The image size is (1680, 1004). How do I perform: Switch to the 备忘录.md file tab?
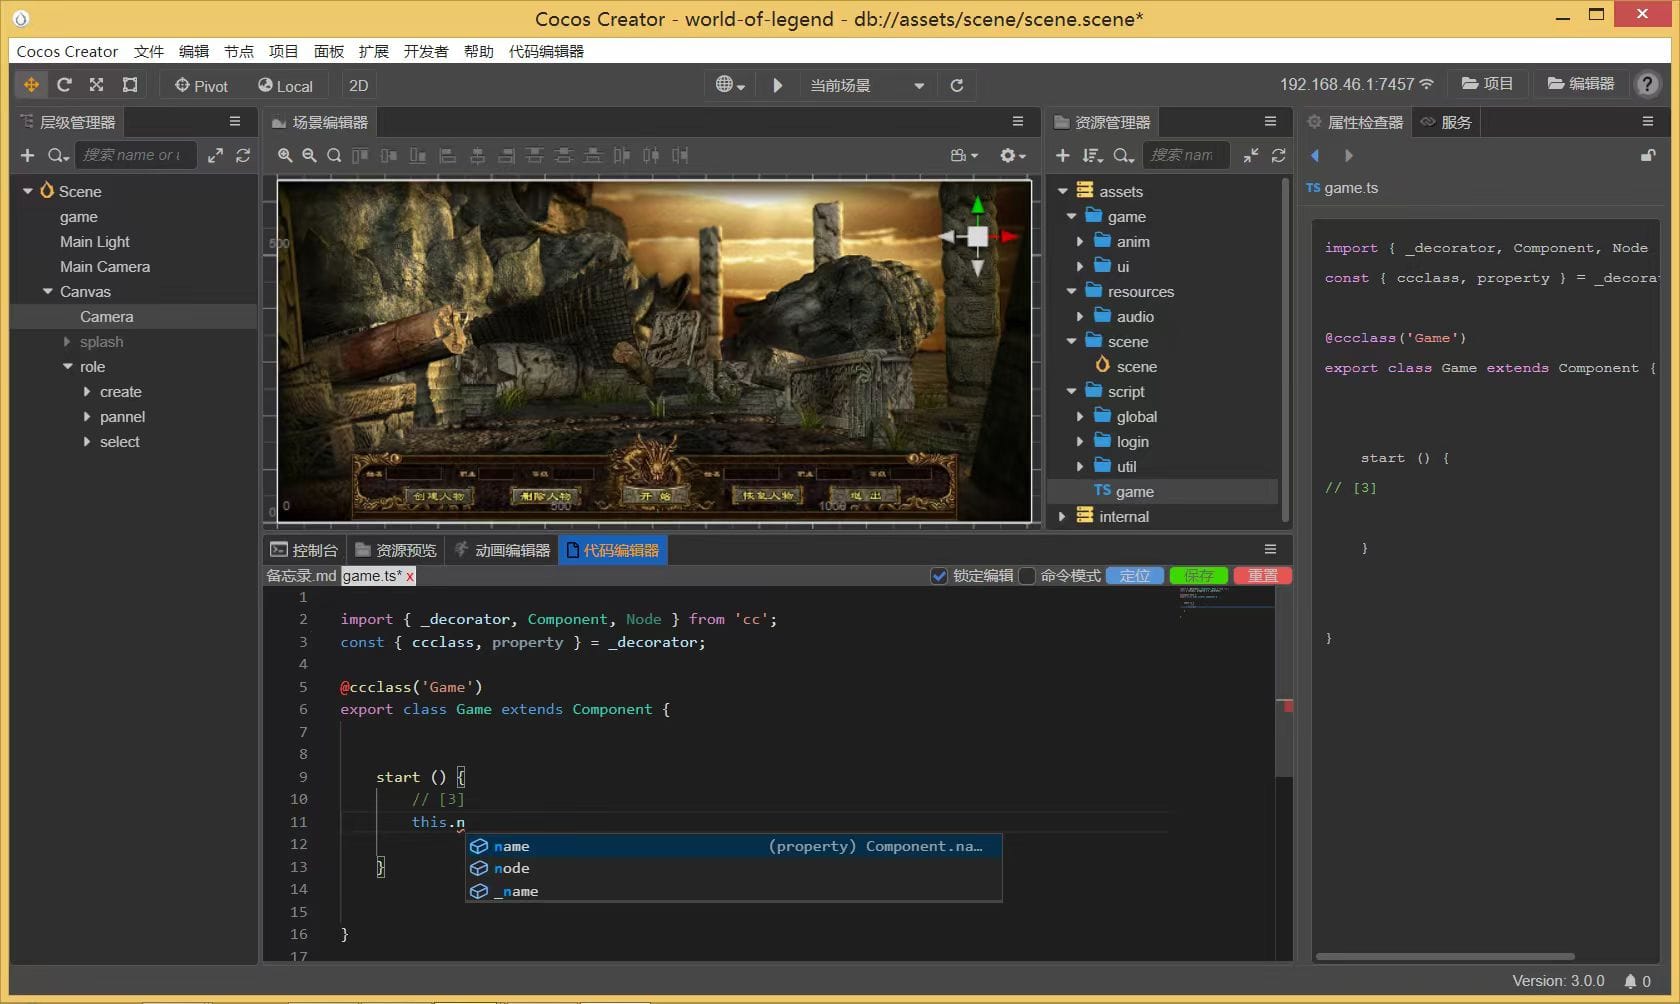(x=301, y=576)
